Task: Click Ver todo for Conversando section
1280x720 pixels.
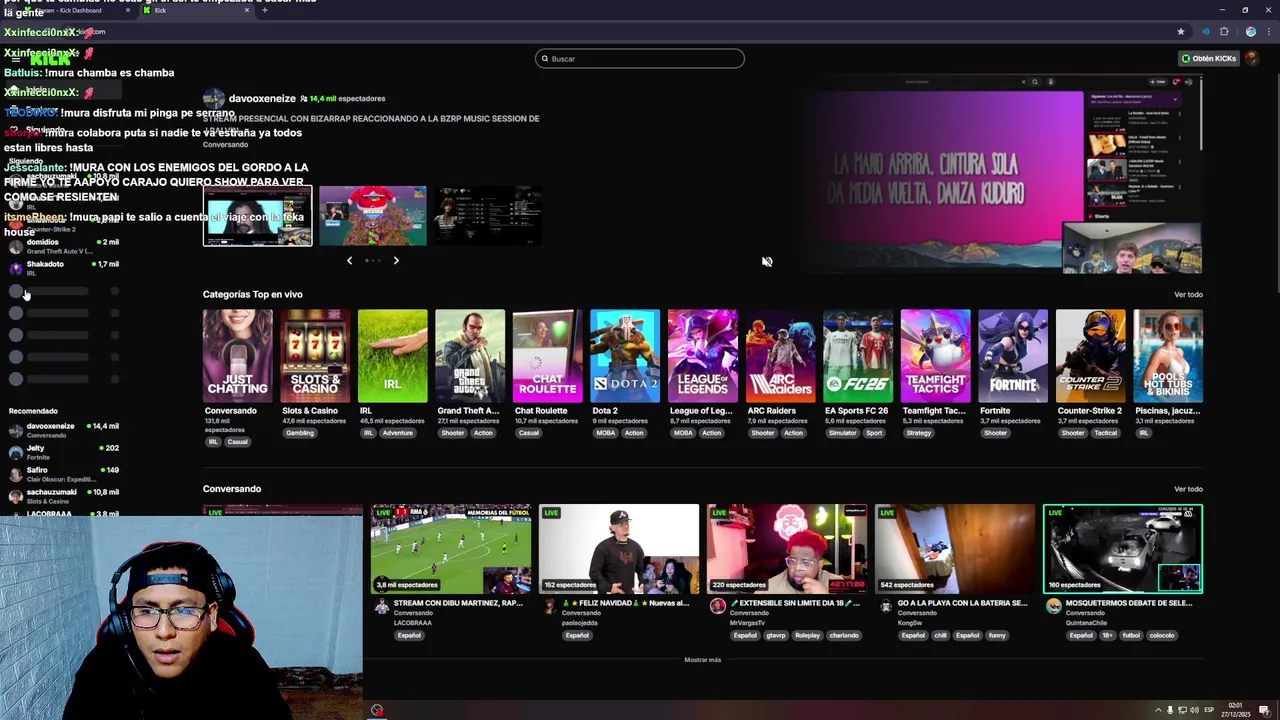Action: (x=1188, y=489)
